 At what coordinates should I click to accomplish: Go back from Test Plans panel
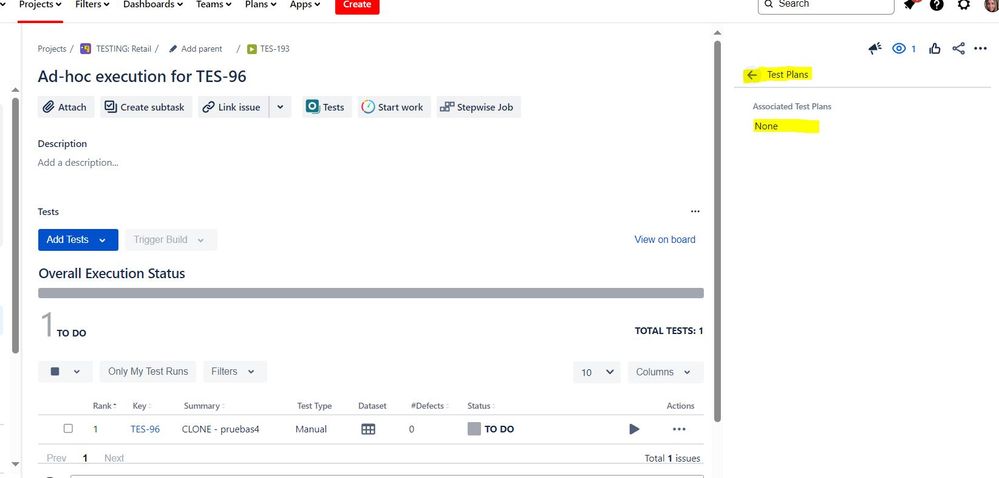pyautogui.click(x=752, y=75)
